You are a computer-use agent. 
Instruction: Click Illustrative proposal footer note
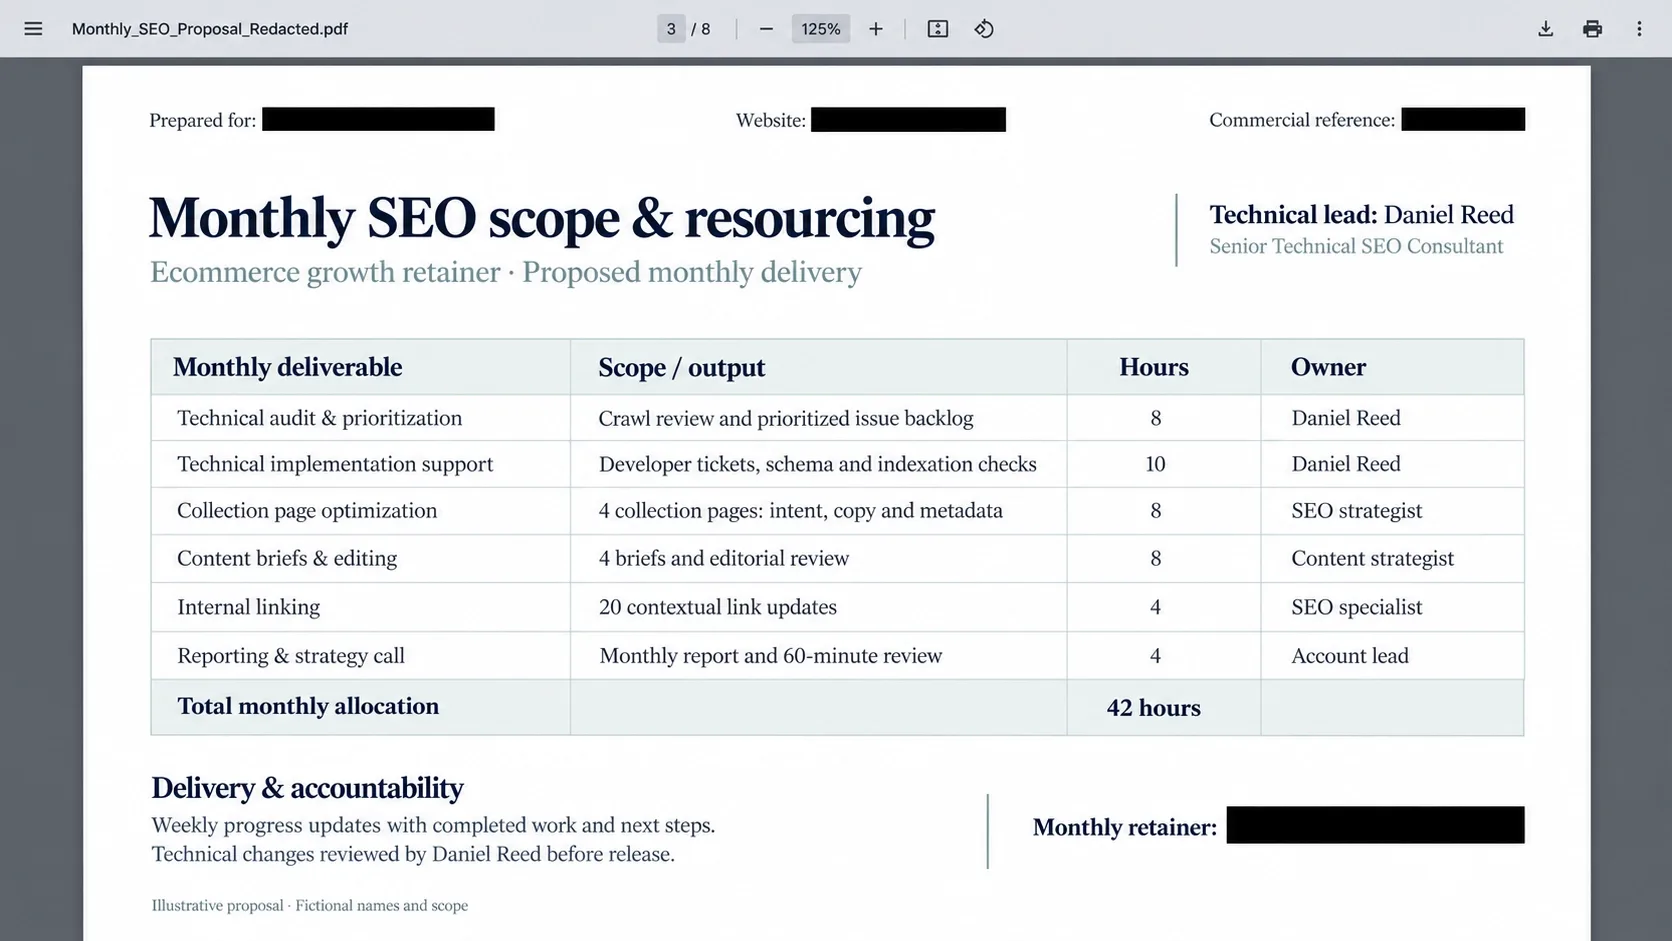pos(310,906)
